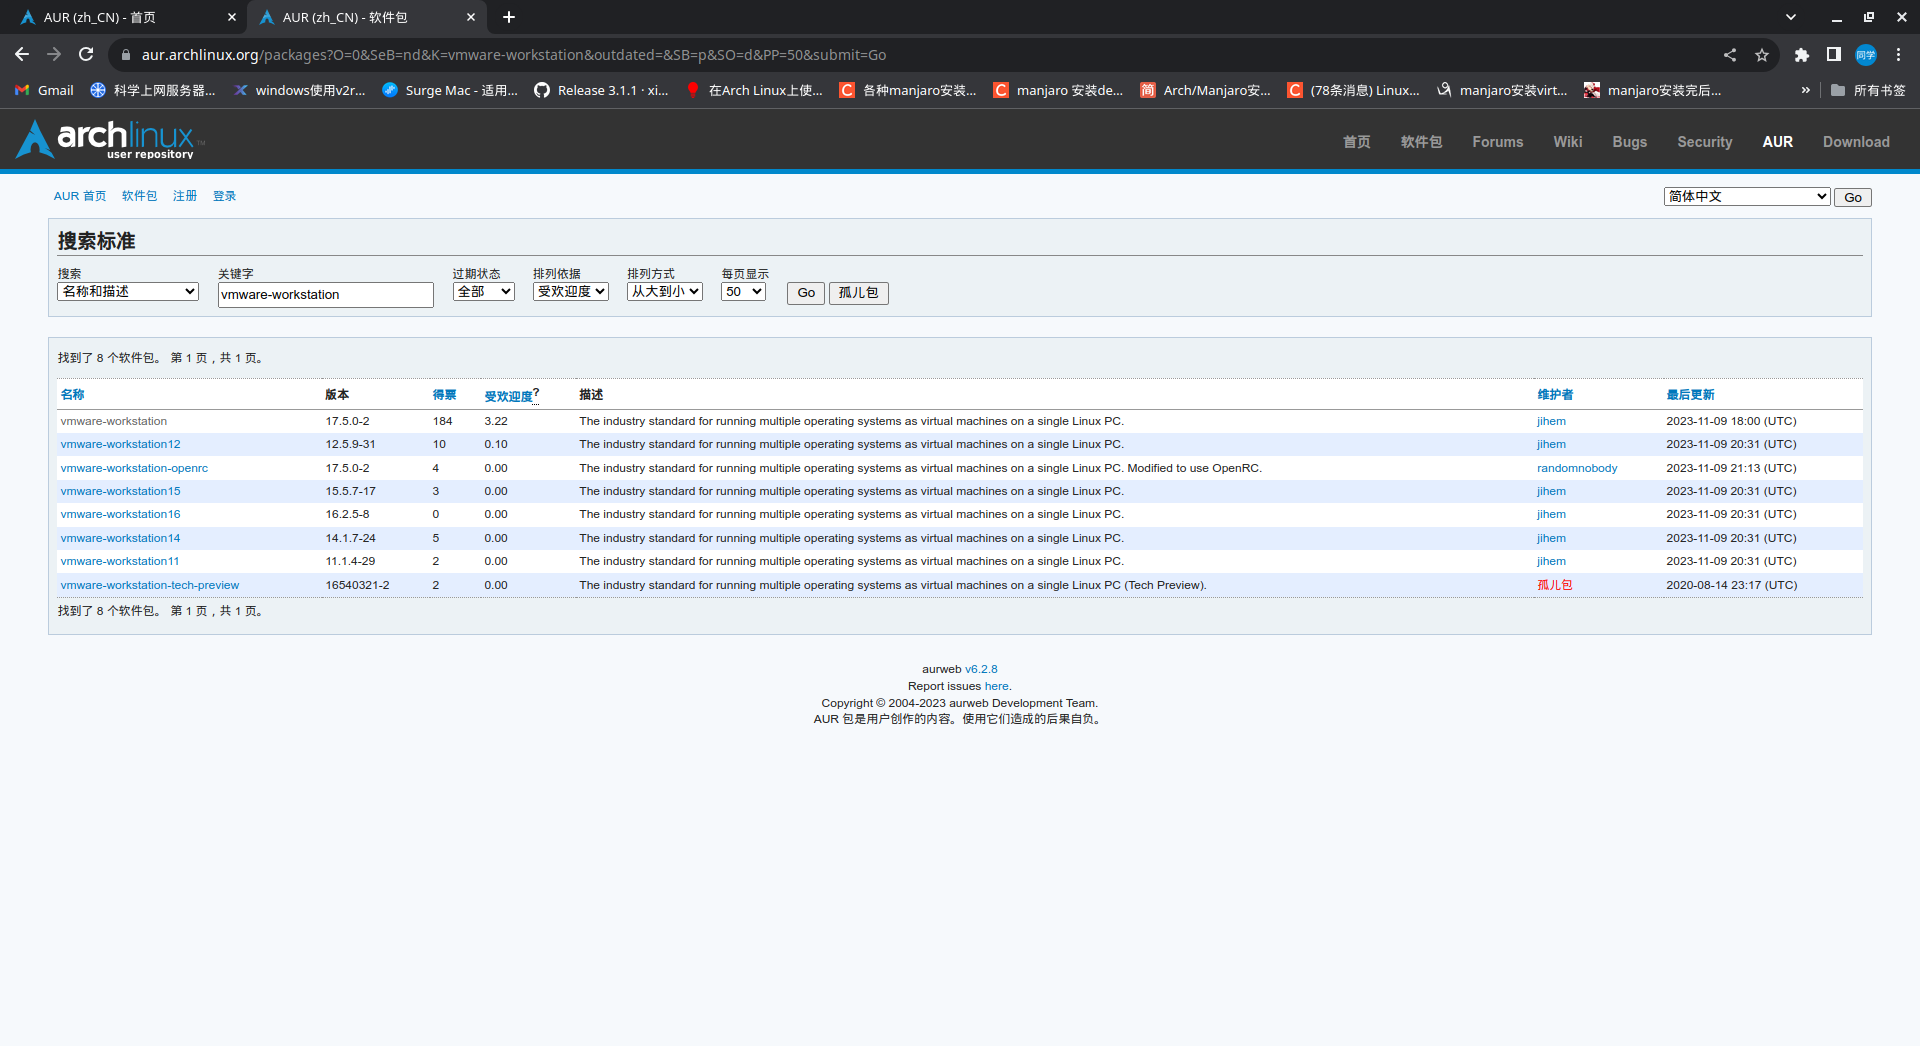
Task: Share this page via the share icon
Action: click(x=1730, y=55)
